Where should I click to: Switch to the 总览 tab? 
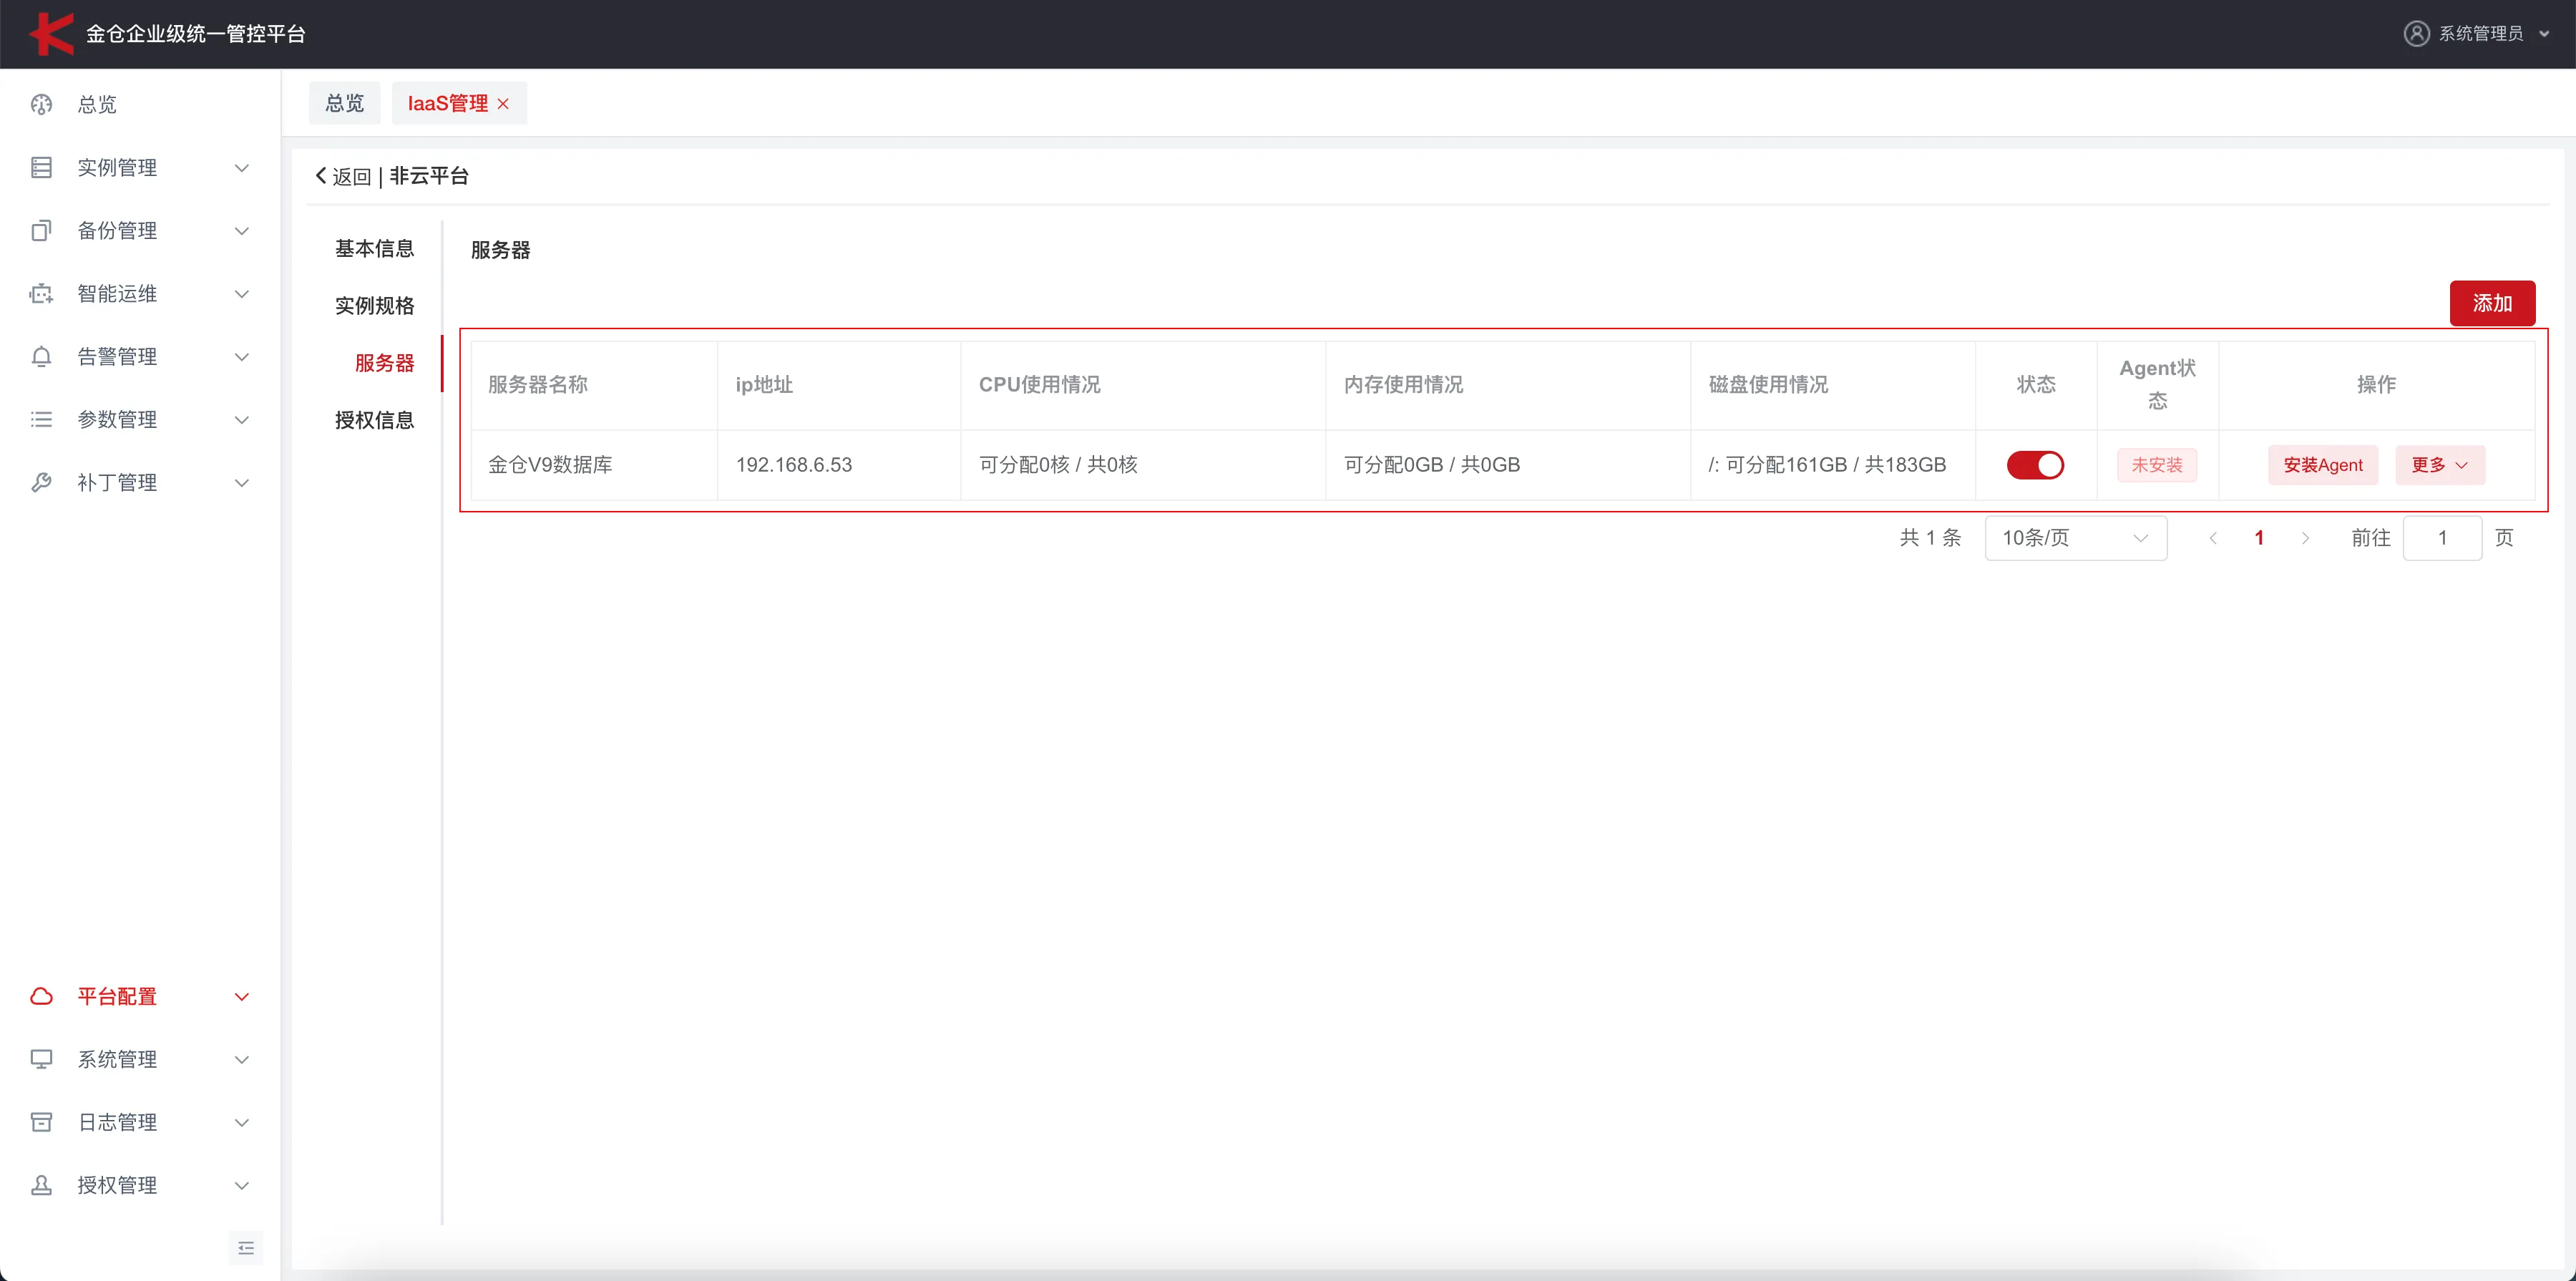[344, 104]
